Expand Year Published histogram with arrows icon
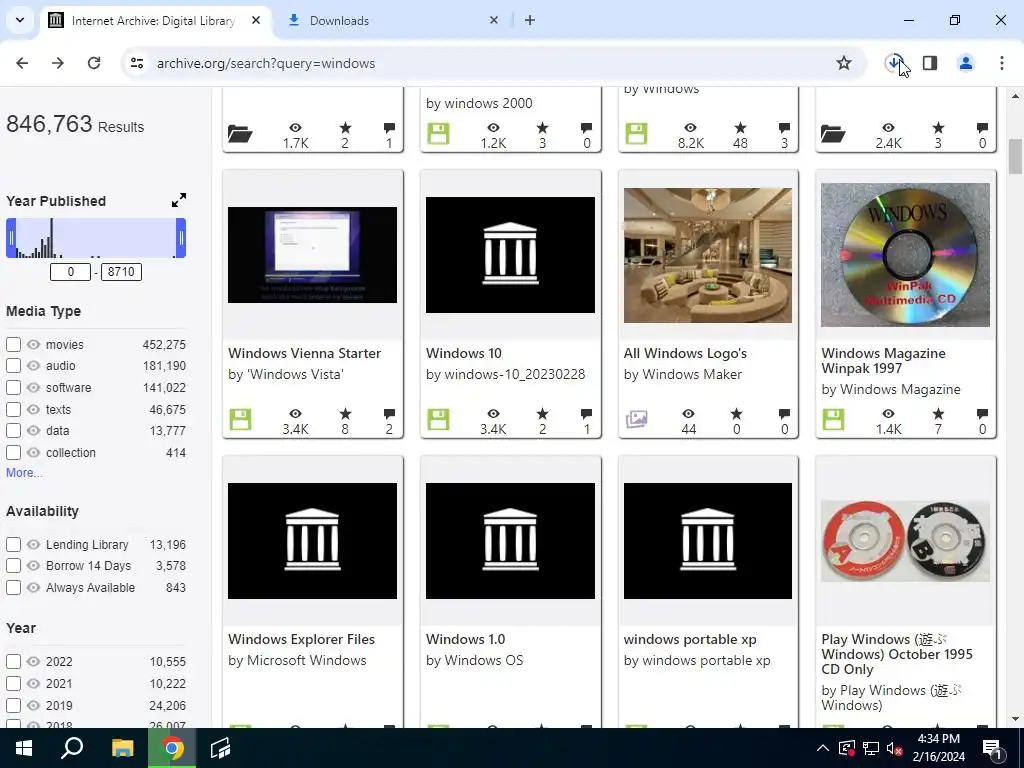The width and height of the screenshot is (1024, 768). tap(179, 200)
